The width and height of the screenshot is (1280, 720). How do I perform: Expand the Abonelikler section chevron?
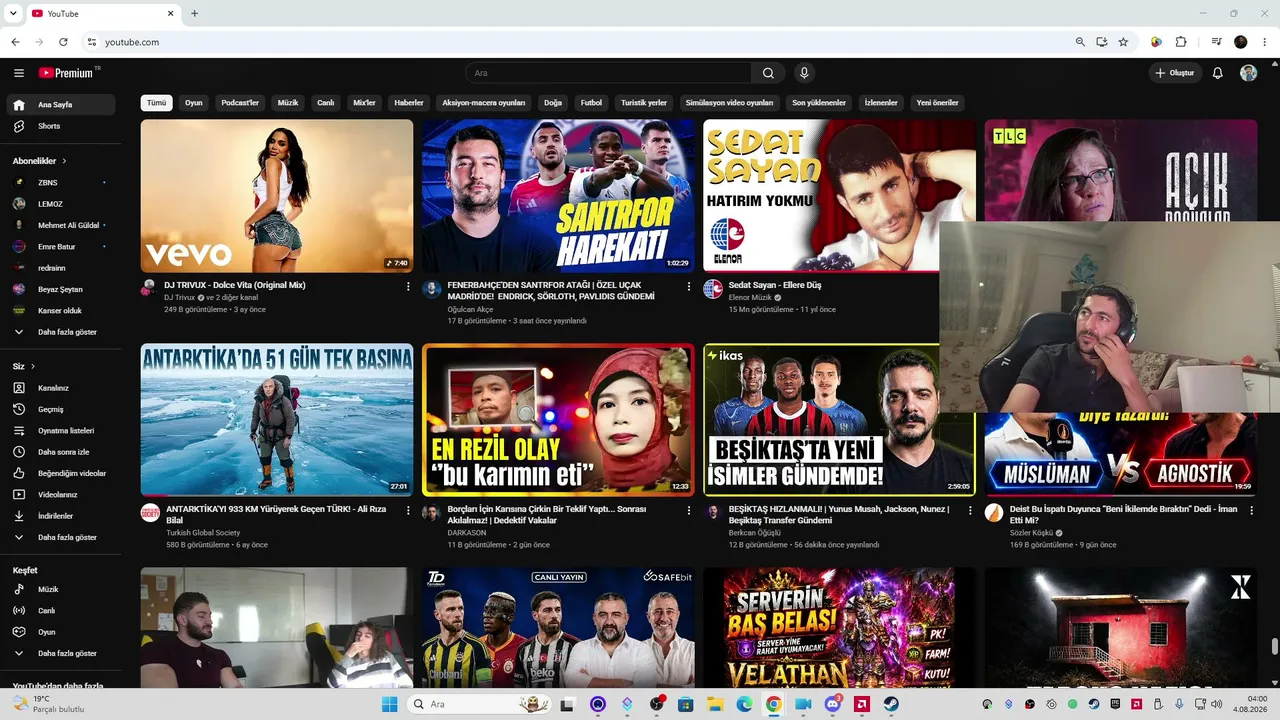[x=64, y=161]
